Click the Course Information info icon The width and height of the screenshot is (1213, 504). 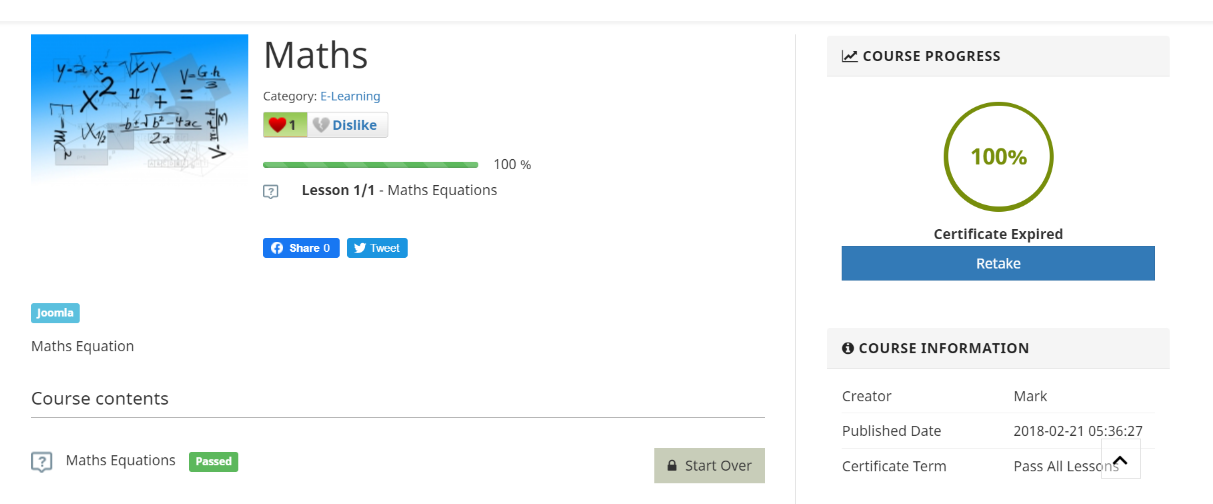848,349
